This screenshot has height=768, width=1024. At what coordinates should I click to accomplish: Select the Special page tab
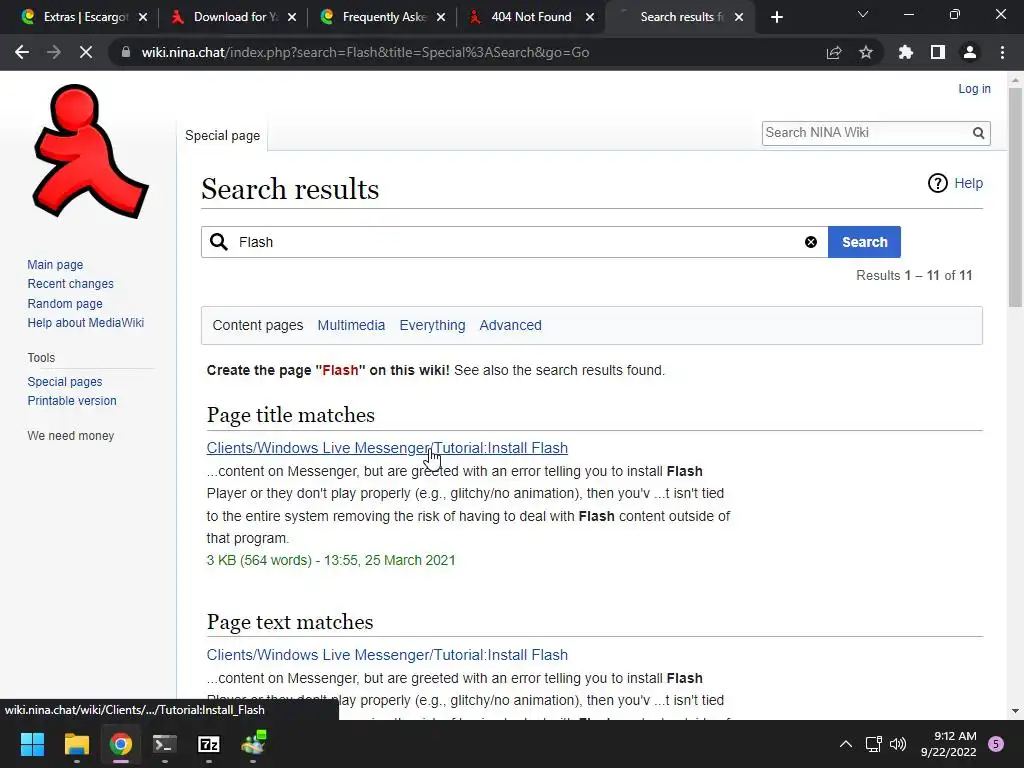[222, 136]
